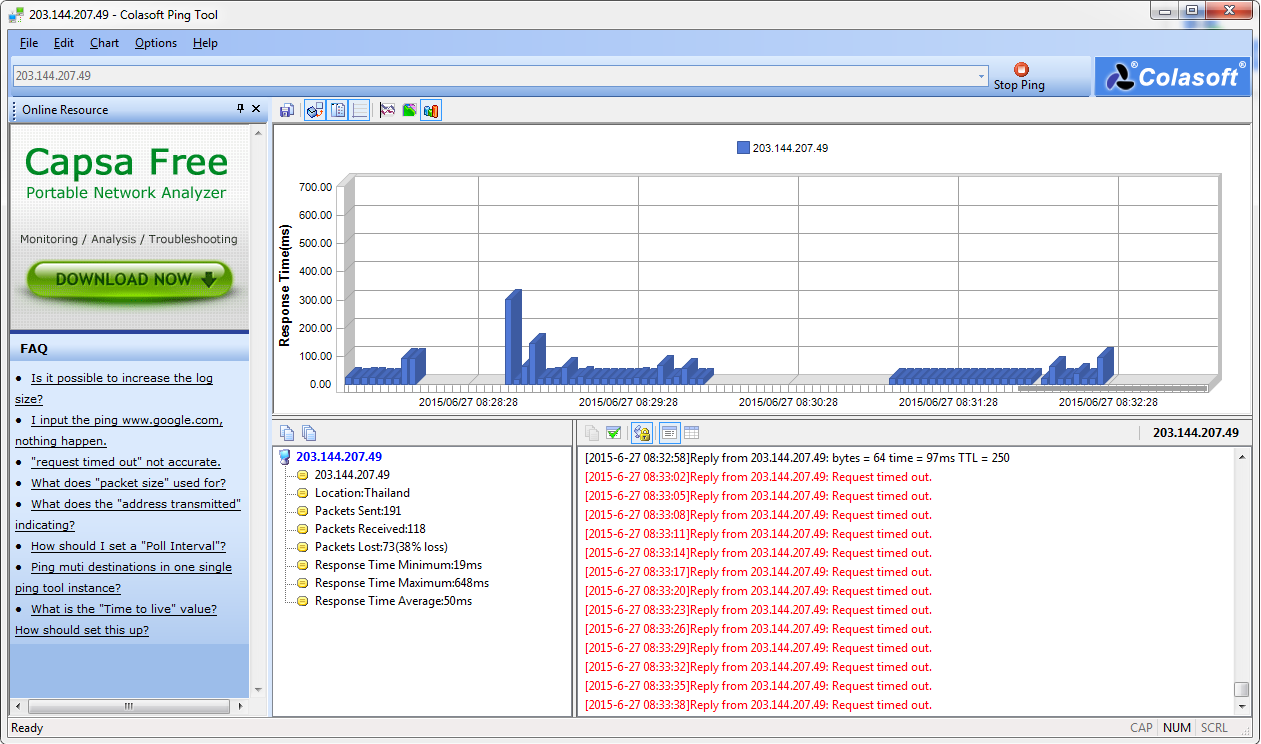Open FAQ '"request timed out" not accurate.'
The height and width of the screenshot is (744, 1261).
(x=126, y=462)
